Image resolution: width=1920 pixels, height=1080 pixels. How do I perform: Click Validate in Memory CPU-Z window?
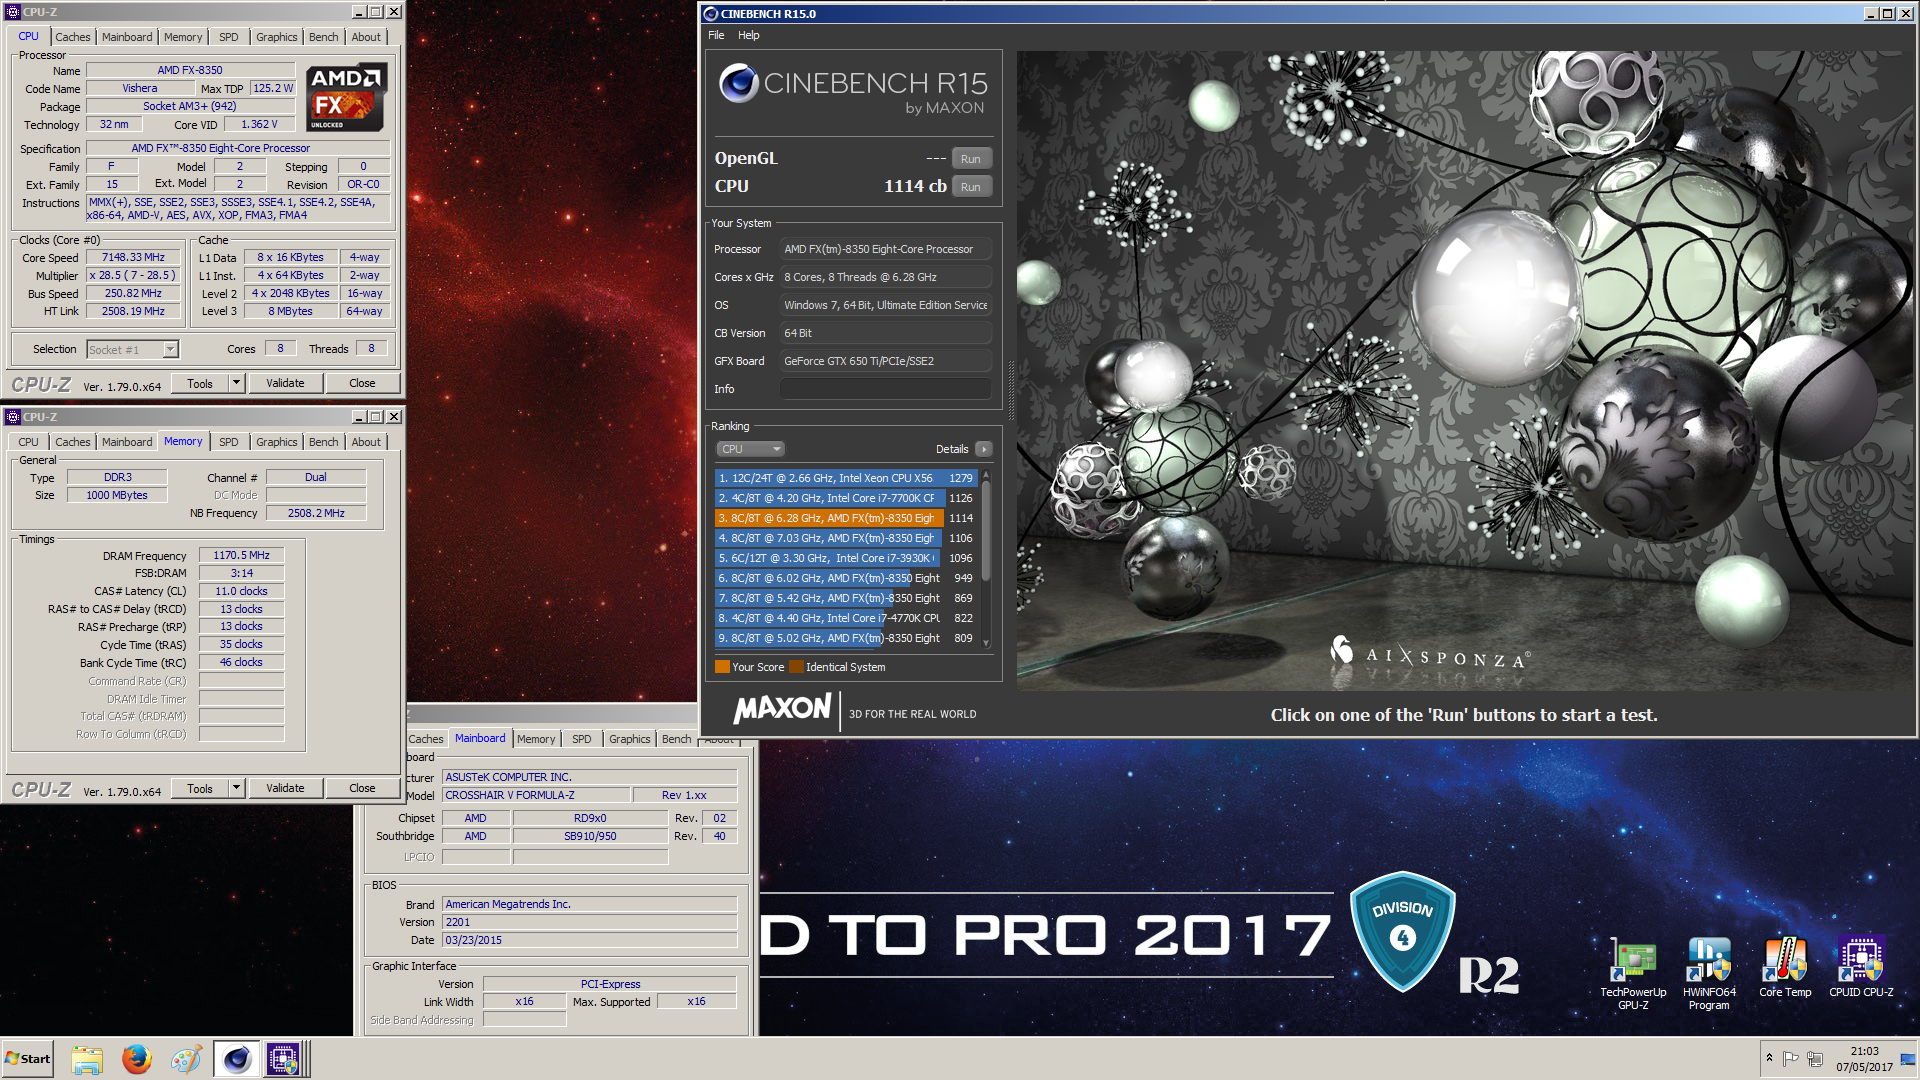click(x=285, y=788)
